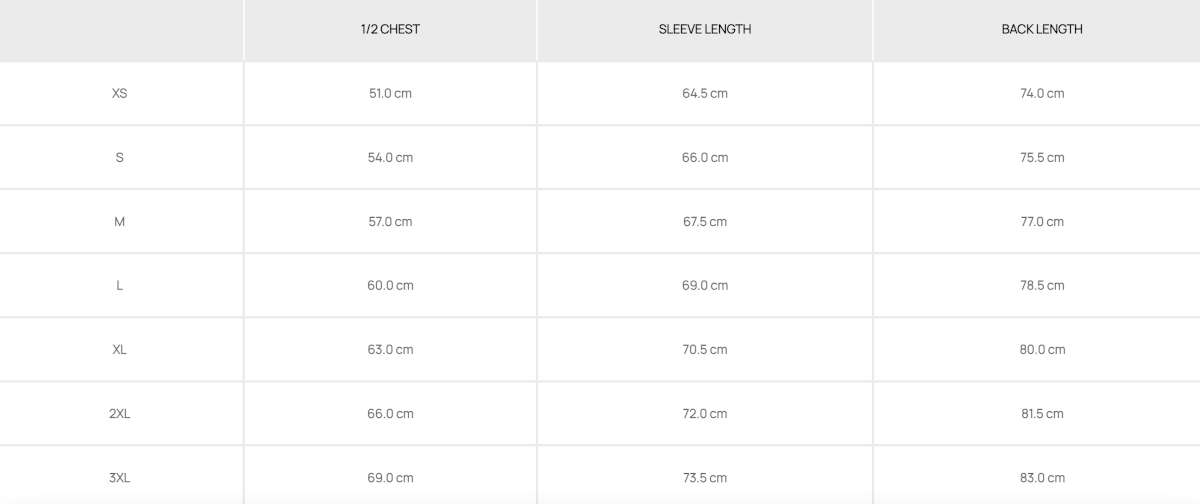Image resolution: width=1200 pixels, height=504 pixels.
Task: Click the BACK LENGTH column header
Action: click(1042, 29)
